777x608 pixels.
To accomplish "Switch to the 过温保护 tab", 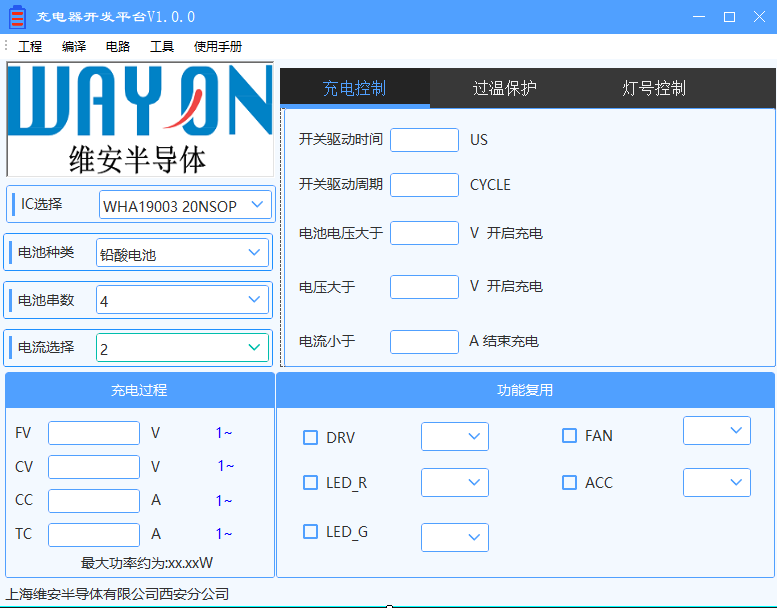I will [x=504, y=88].
